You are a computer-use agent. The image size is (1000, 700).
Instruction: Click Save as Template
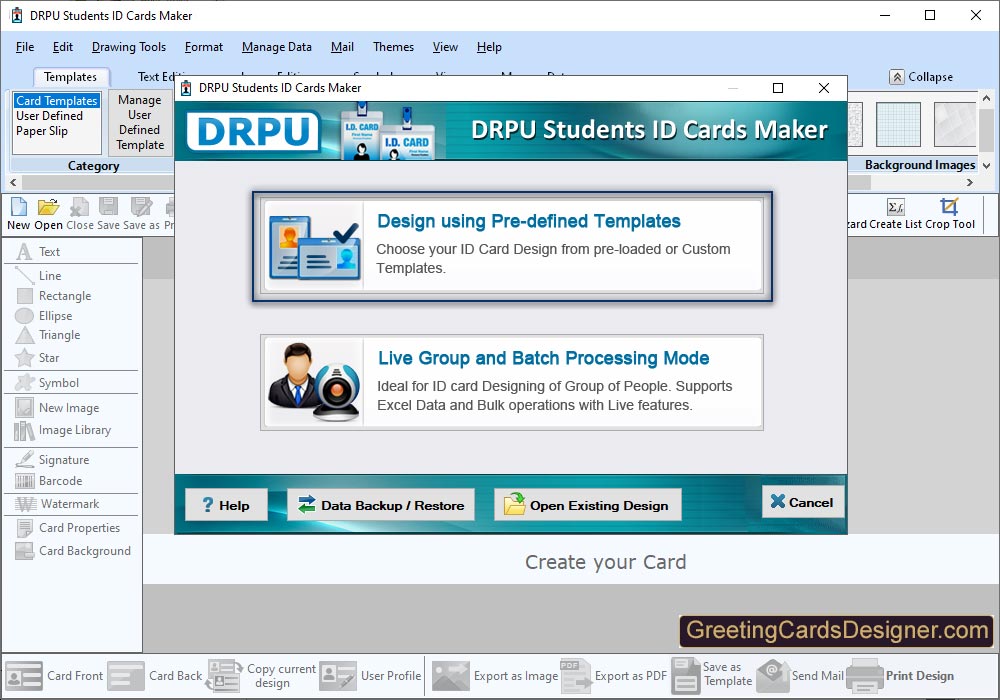click(712, 676)
